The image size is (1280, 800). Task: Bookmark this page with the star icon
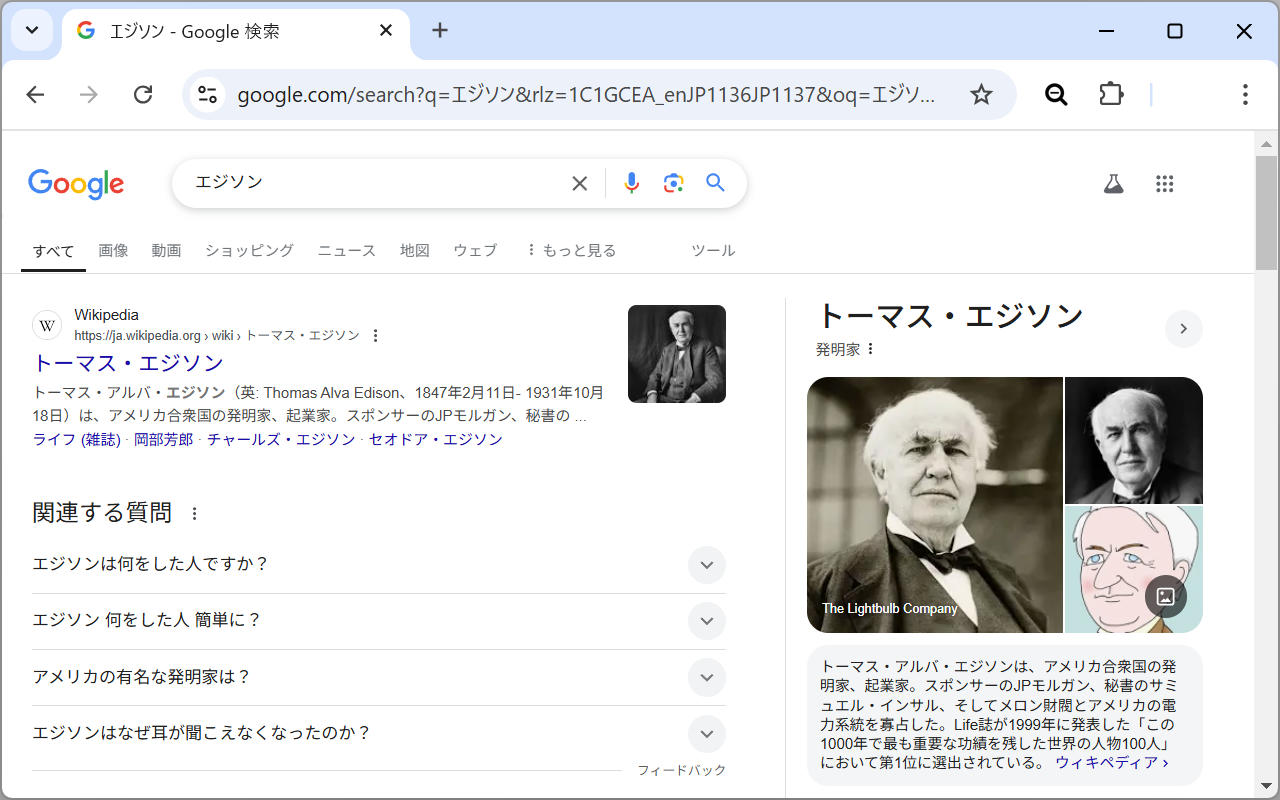(981, 95)
